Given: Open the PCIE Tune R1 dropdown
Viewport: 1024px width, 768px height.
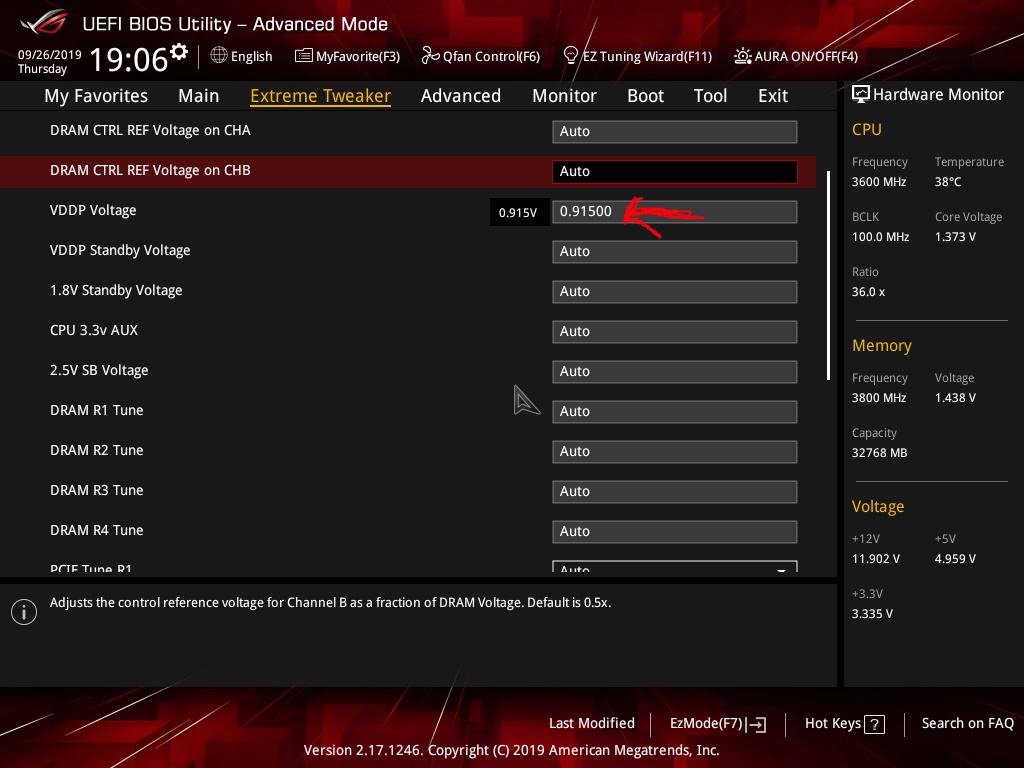Looking at the screenshot, I should click(675, 567).
